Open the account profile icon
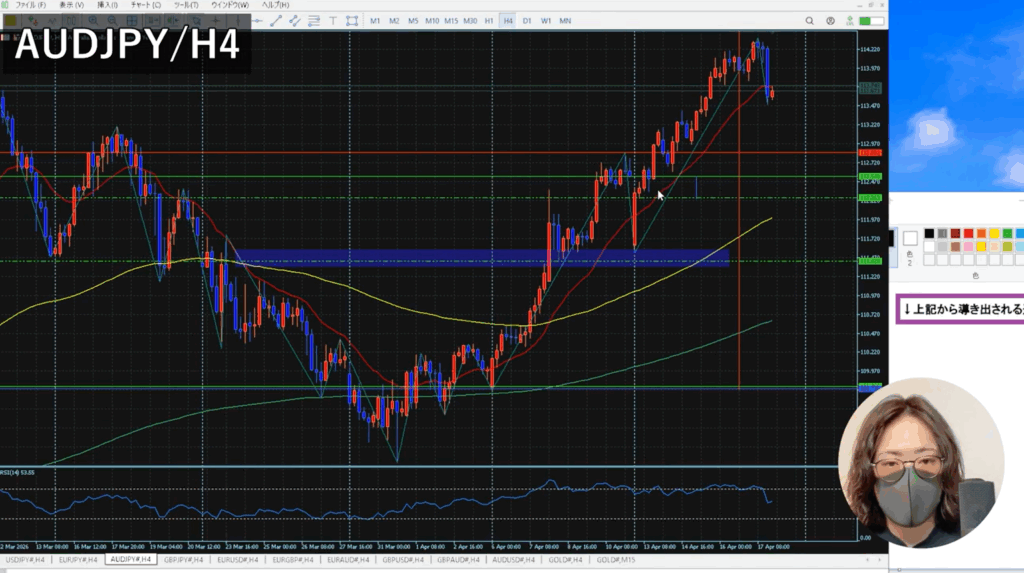This screenshot has width=1024, height=573. click(x=830, y=21)
